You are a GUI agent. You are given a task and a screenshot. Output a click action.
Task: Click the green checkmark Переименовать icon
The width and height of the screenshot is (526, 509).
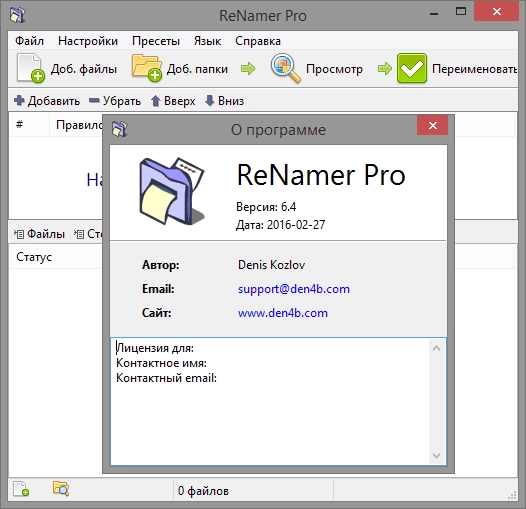[412, 68]
